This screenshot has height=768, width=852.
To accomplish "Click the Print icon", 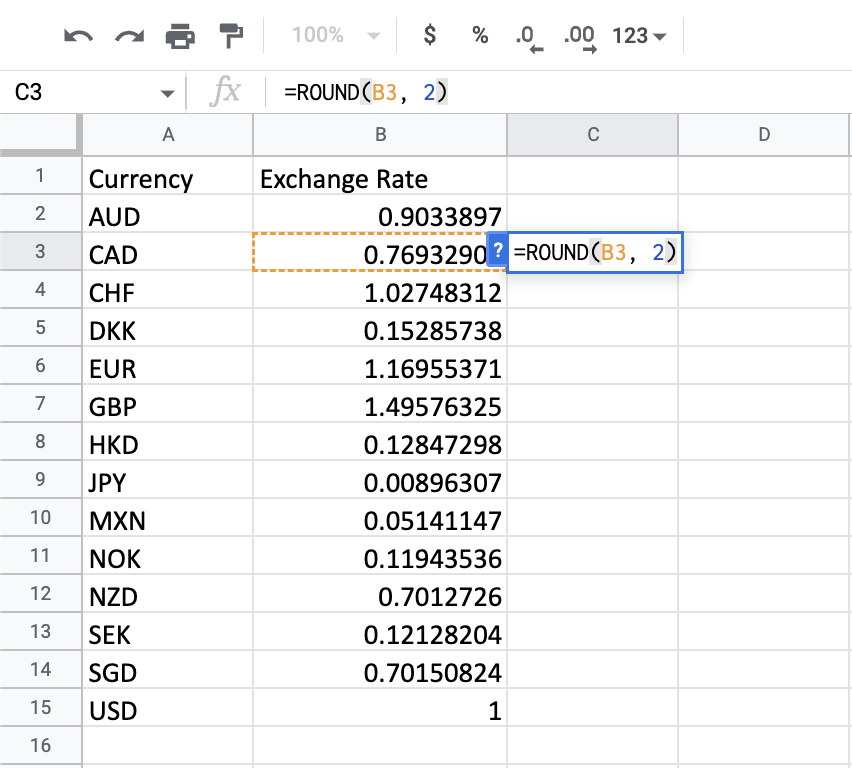I will pyautogui.click(x=180, y=36).
